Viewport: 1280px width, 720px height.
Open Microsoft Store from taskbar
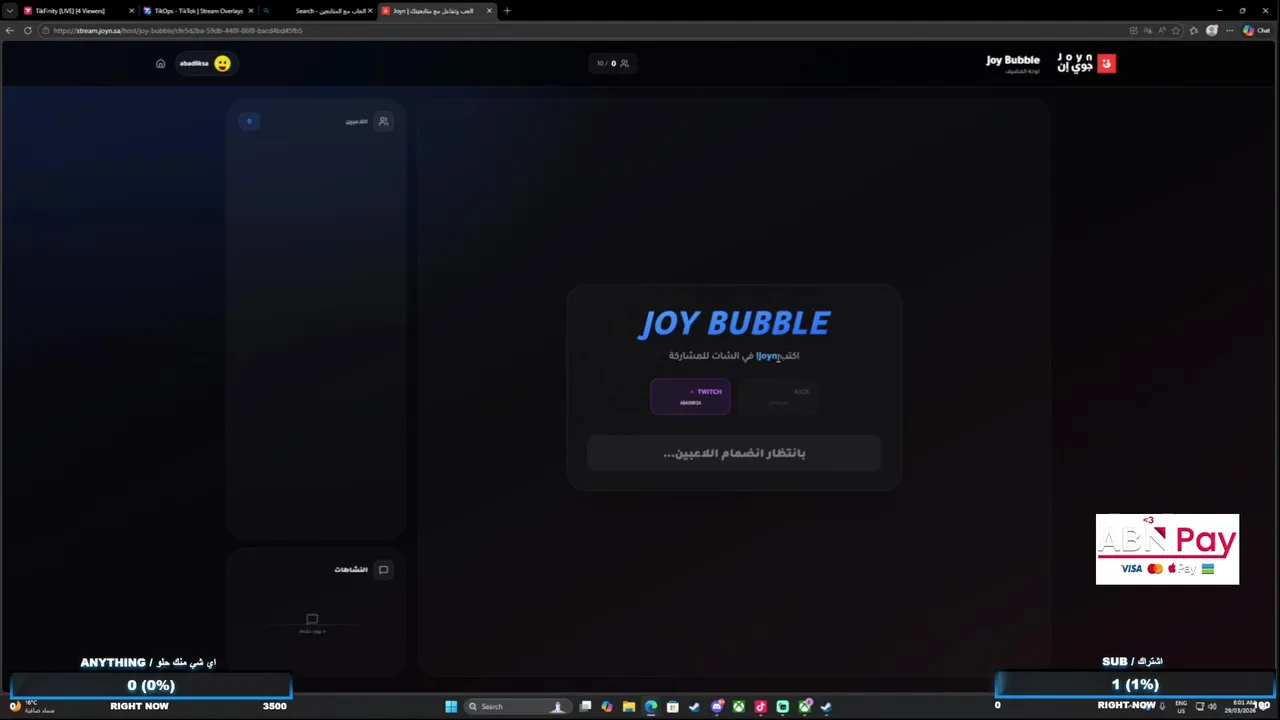pyautogui.click(x=673, y=707)
